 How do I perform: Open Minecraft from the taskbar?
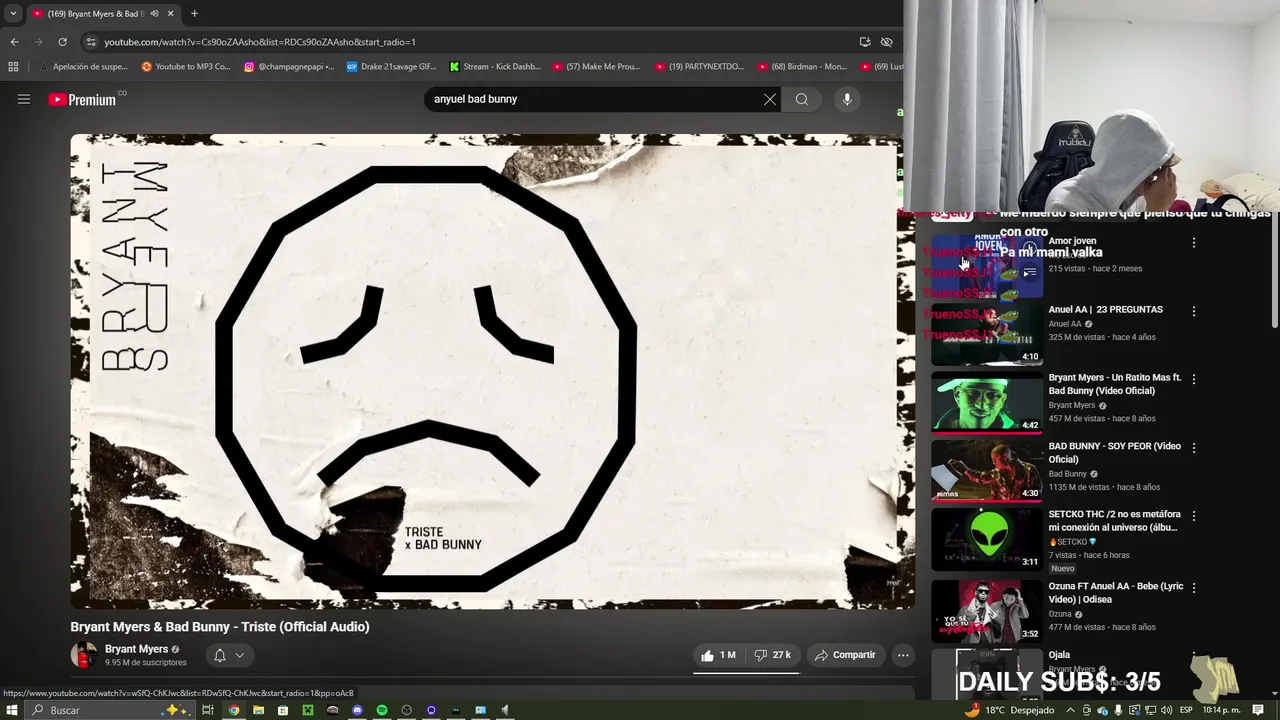[308, 710]
